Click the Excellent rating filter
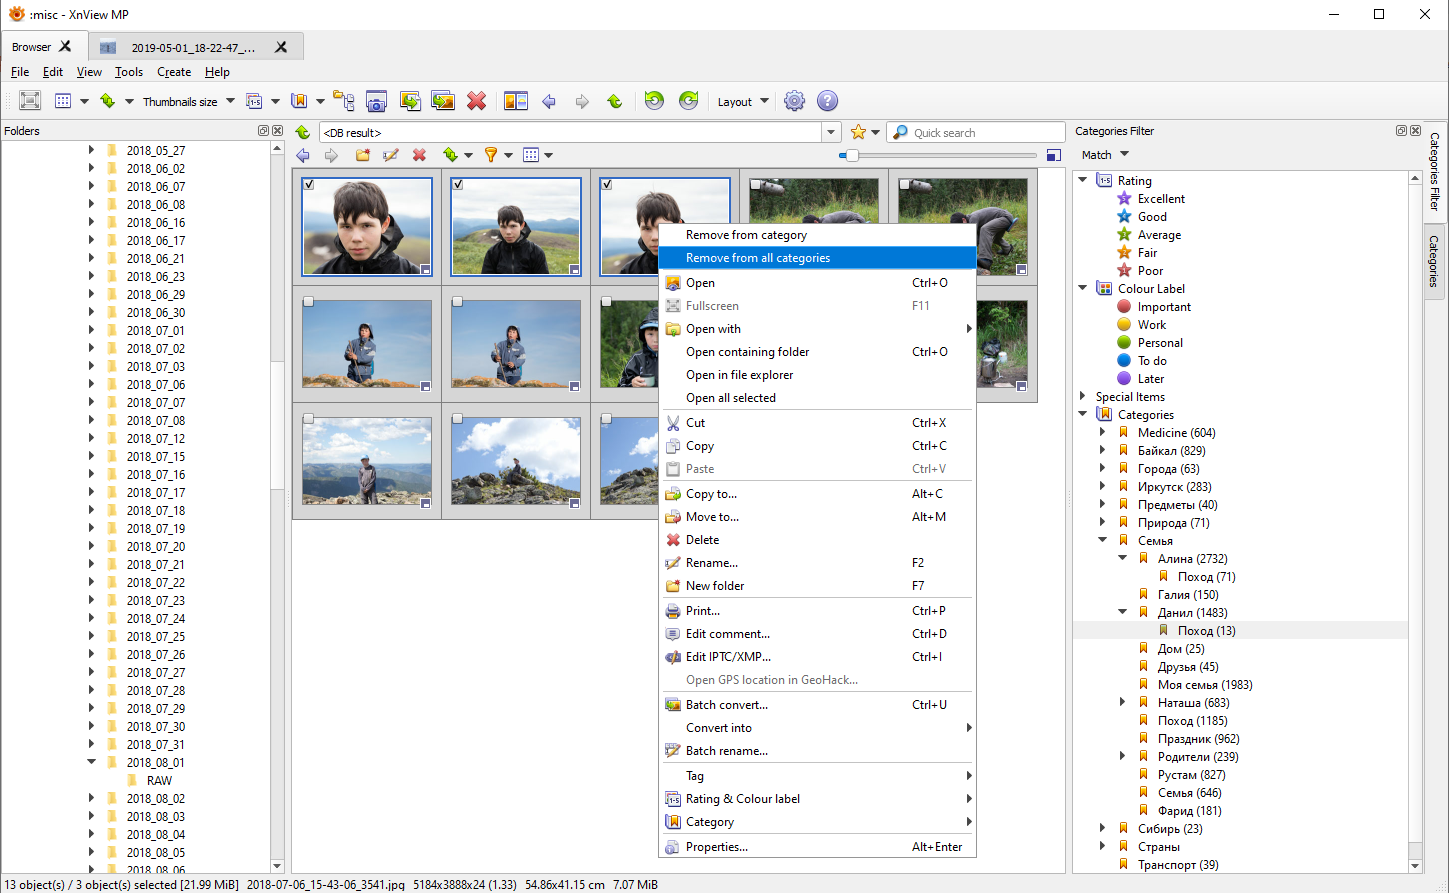This screenshot has width=1449, height=893. click(1161, 199)
